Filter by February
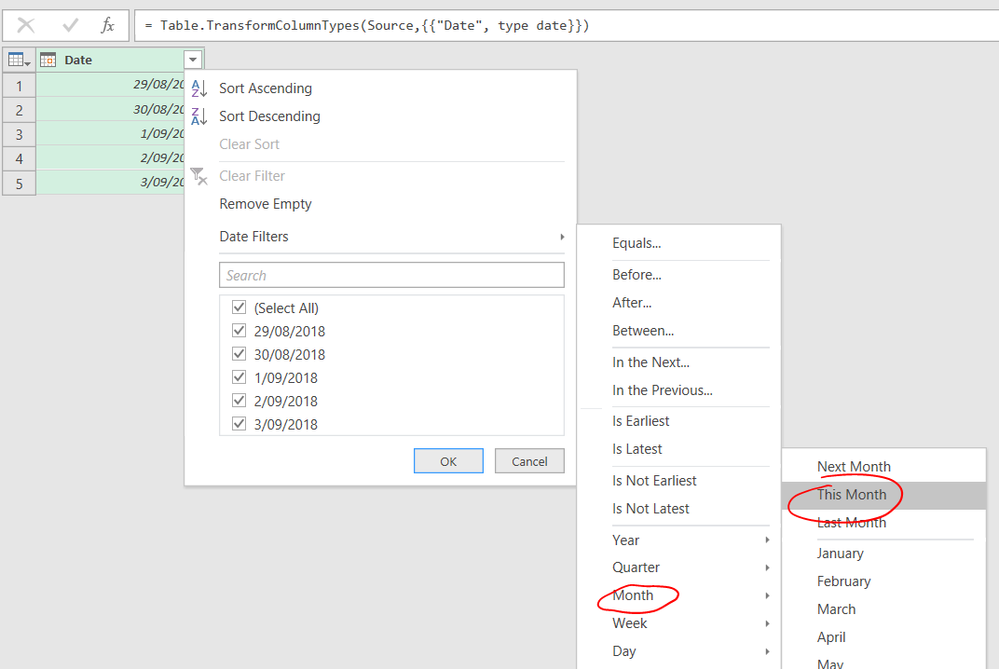This screenshot has width=999, height=669. 844,582
